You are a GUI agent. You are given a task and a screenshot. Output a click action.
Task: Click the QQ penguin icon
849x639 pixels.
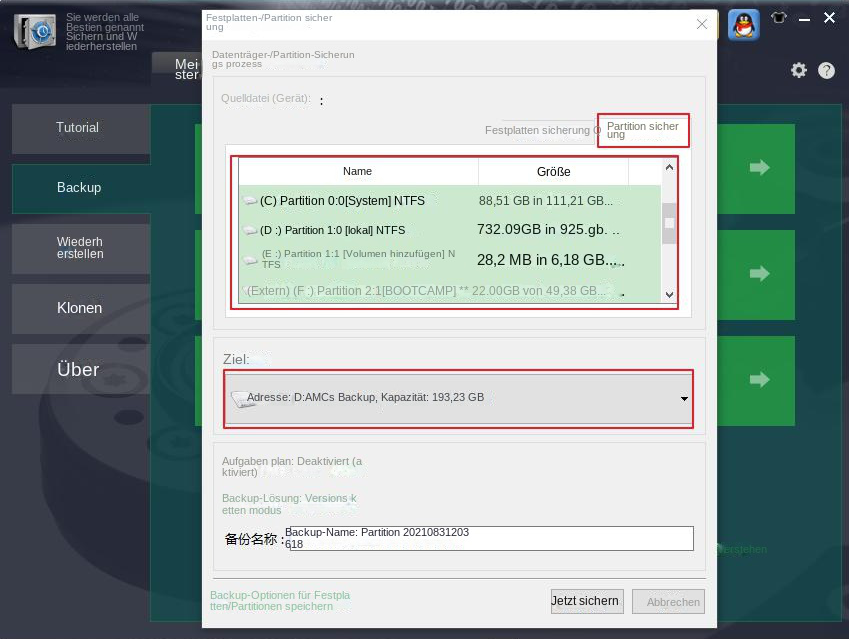[742, 24]
